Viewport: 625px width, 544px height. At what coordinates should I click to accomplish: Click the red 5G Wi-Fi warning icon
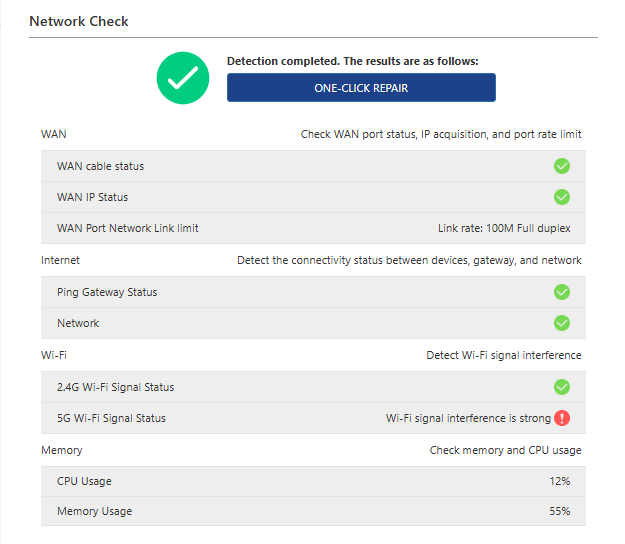coord(562,418)
